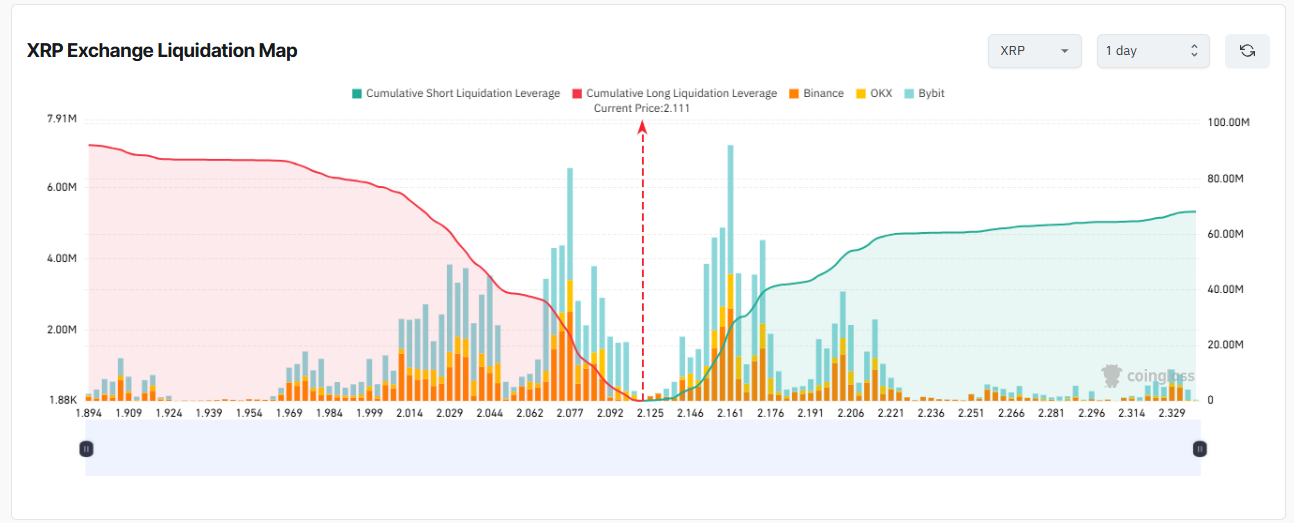Click the tall bar above 2.077
The height and width of the screenshot is (523, 1294).
pos(570,284)
